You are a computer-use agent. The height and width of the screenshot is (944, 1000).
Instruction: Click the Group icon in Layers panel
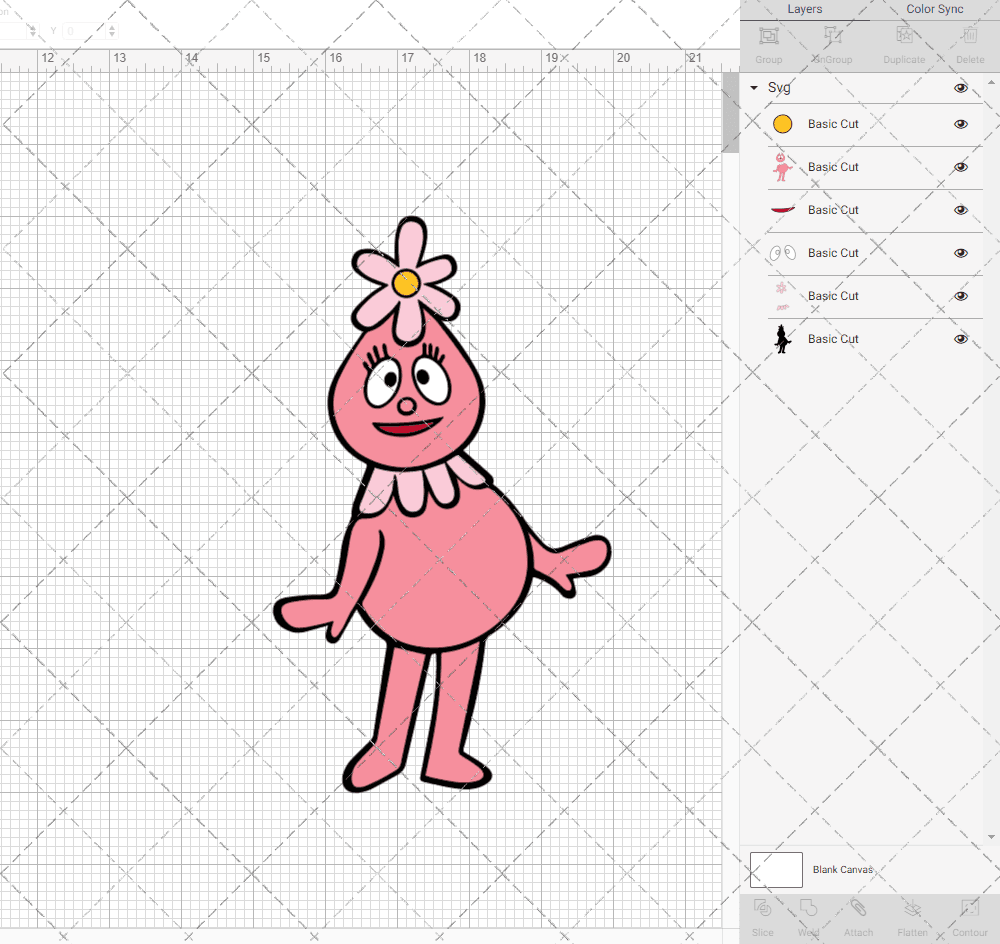tap(768, 36)
